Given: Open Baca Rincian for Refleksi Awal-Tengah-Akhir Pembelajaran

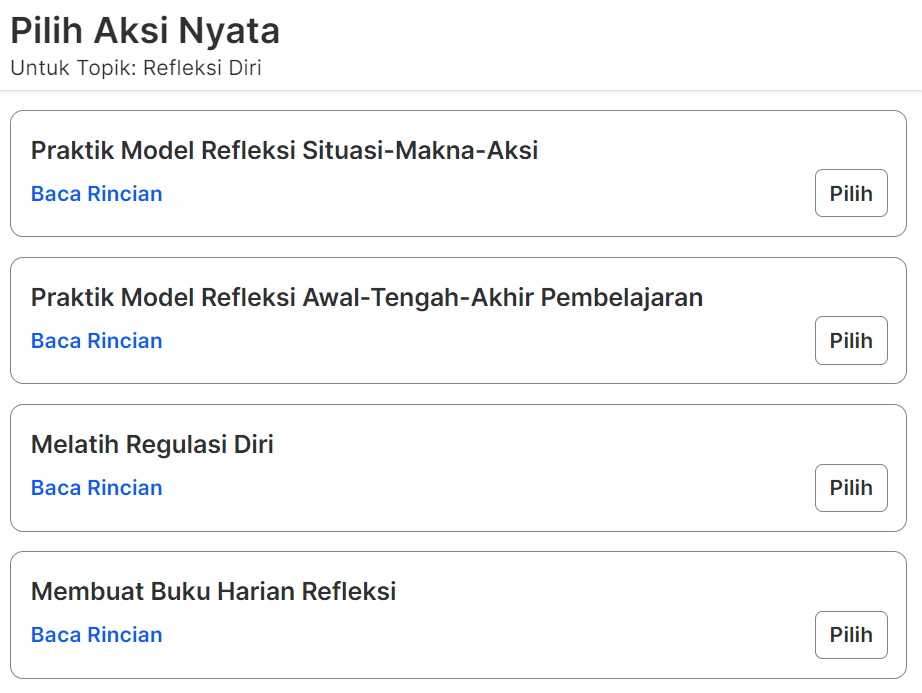Looking at the screenshot, I should [97, 341].
